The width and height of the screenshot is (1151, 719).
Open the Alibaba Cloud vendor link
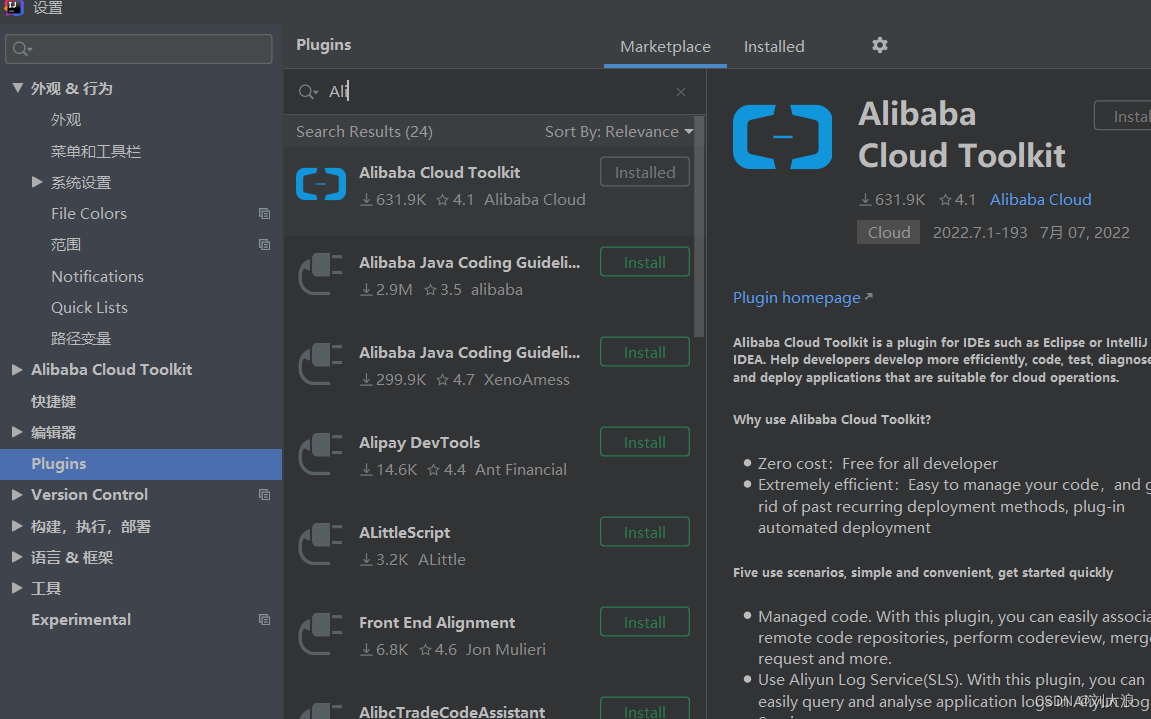pos(1040,200)
